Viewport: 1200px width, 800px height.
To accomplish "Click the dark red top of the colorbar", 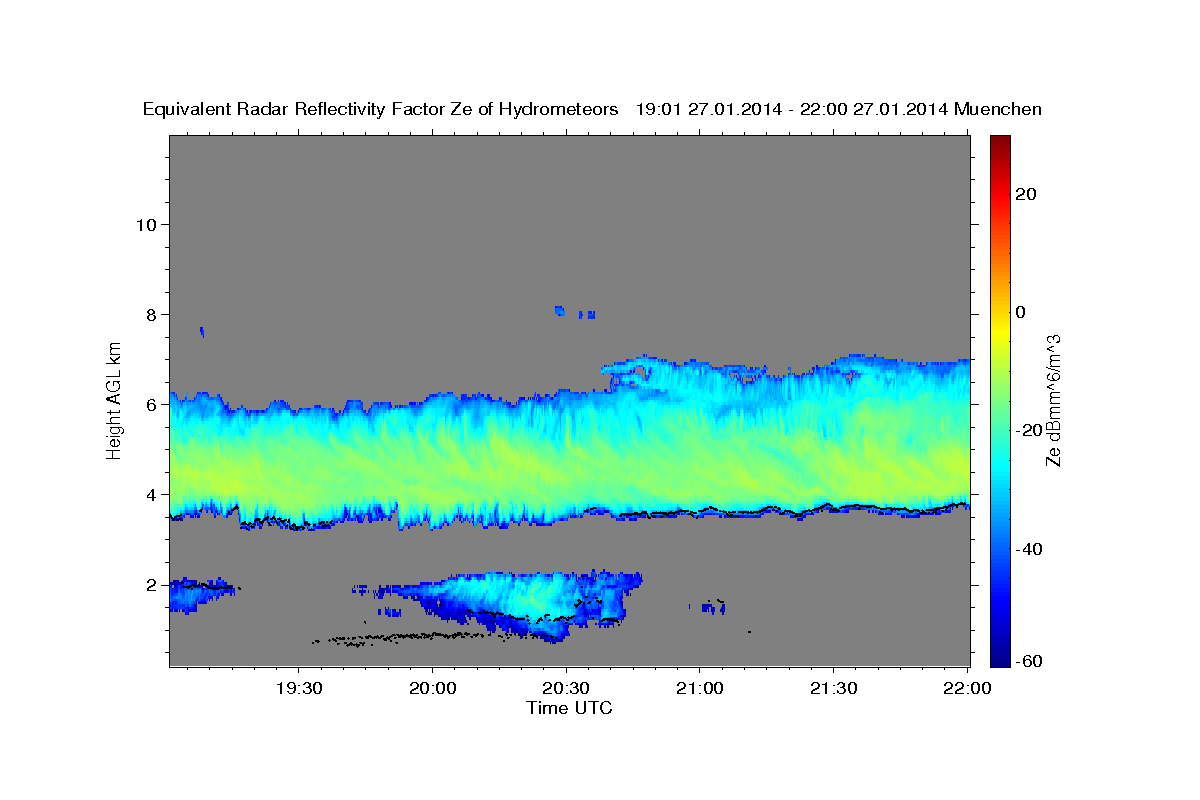I will coord(999,142).
